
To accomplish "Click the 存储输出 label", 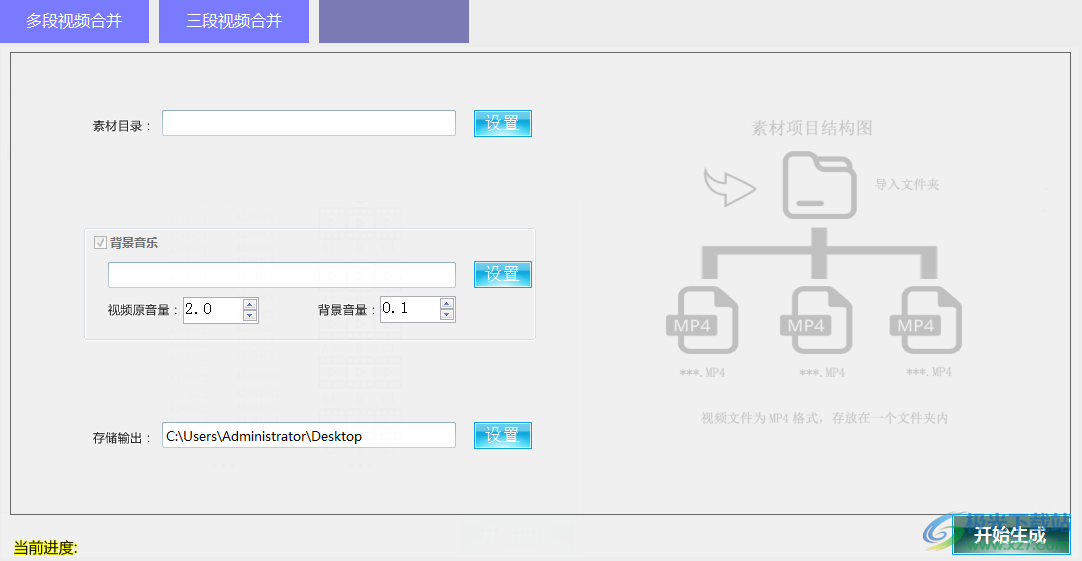I will pyautogui.click(x=121, y=438).
